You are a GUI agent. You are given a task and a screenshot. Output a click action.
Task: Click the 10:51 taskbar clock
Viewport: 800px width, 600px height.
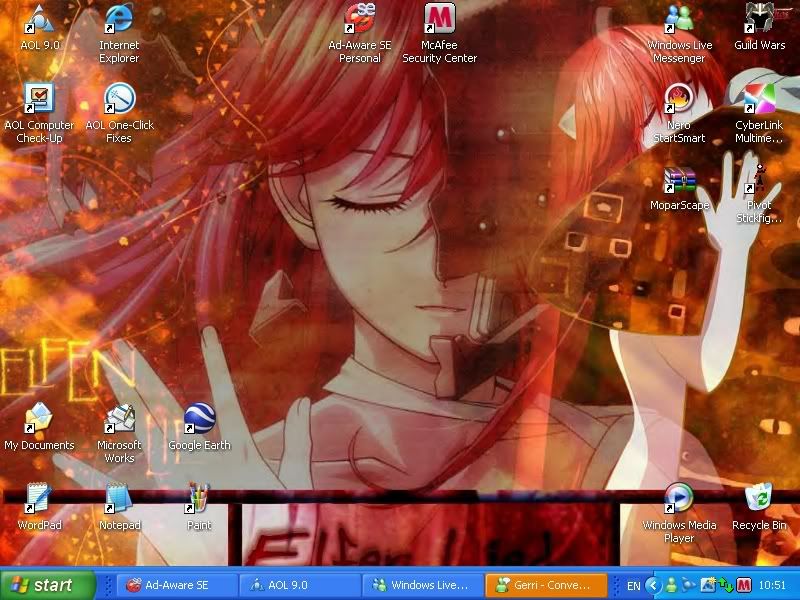pos(772,585)
